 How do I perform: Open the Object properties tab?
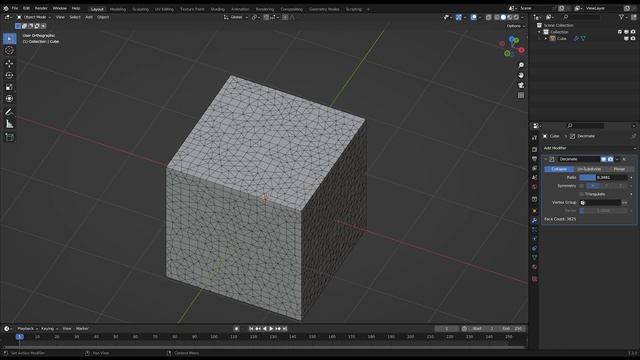tap(534, 211)
